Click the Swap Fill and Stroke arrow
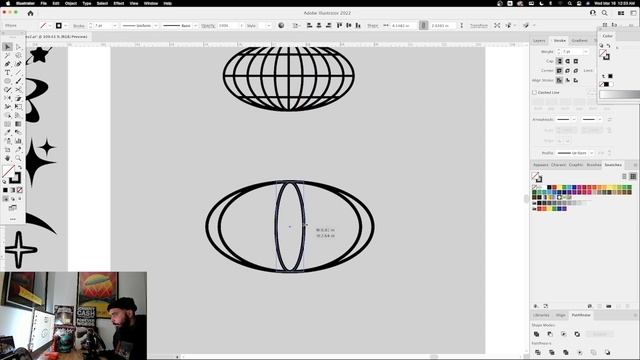The image size is (640, 360). (19, 168)
